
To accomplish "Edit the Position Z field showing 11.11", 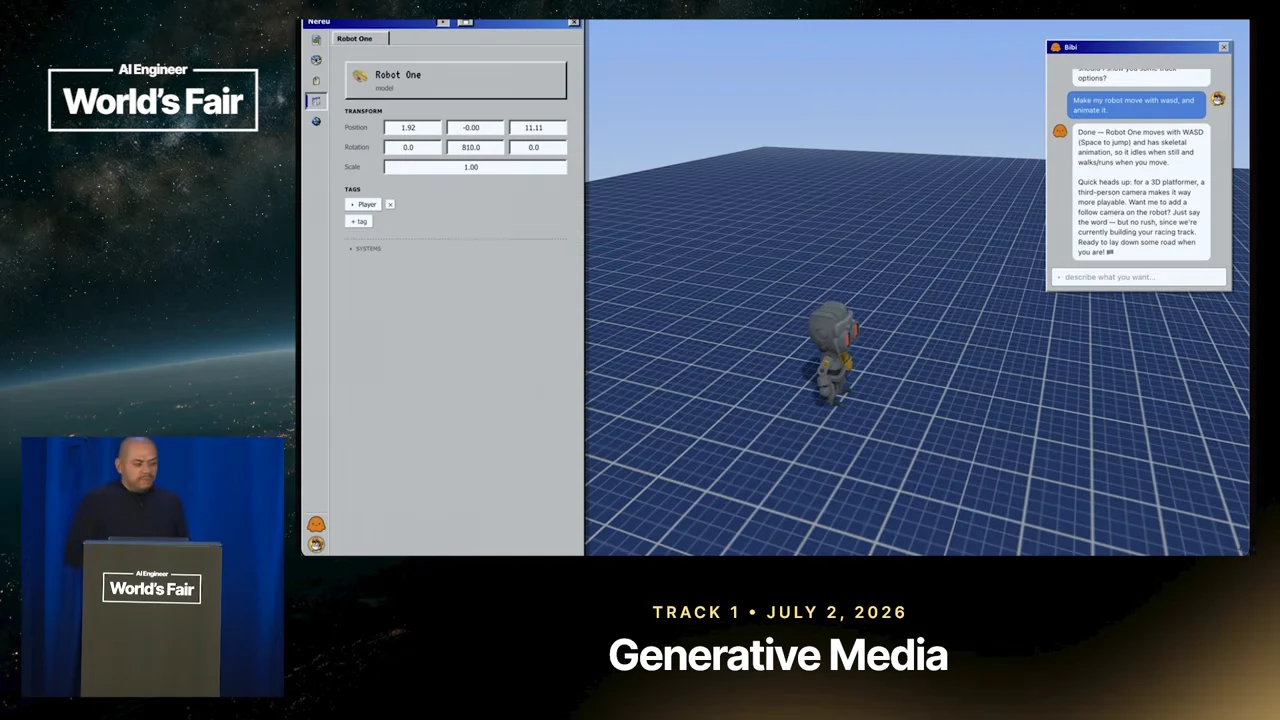I will pos(537,128).
